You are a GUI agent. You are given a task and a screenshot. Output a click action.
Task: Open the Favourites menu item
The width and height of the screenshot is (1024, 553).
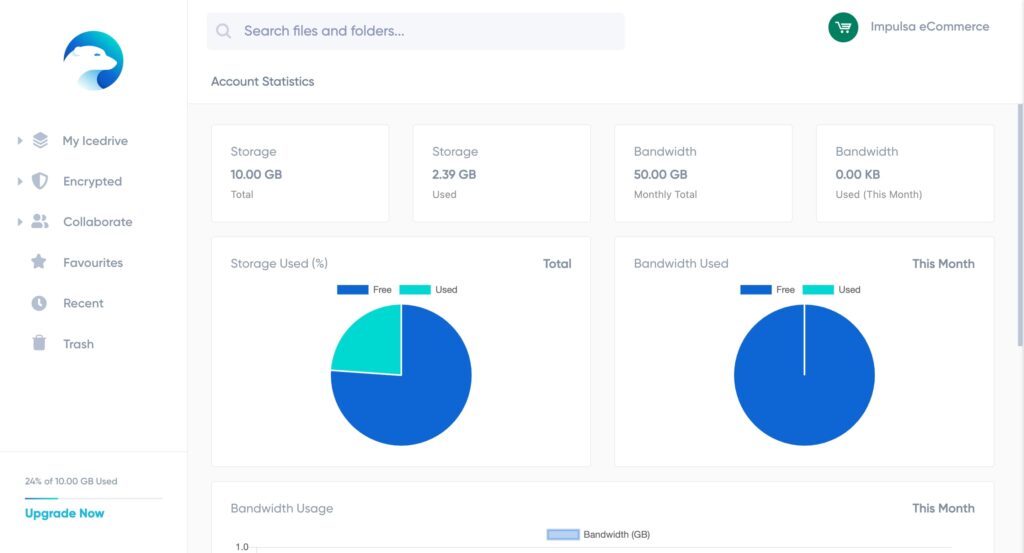pos(93,263)
